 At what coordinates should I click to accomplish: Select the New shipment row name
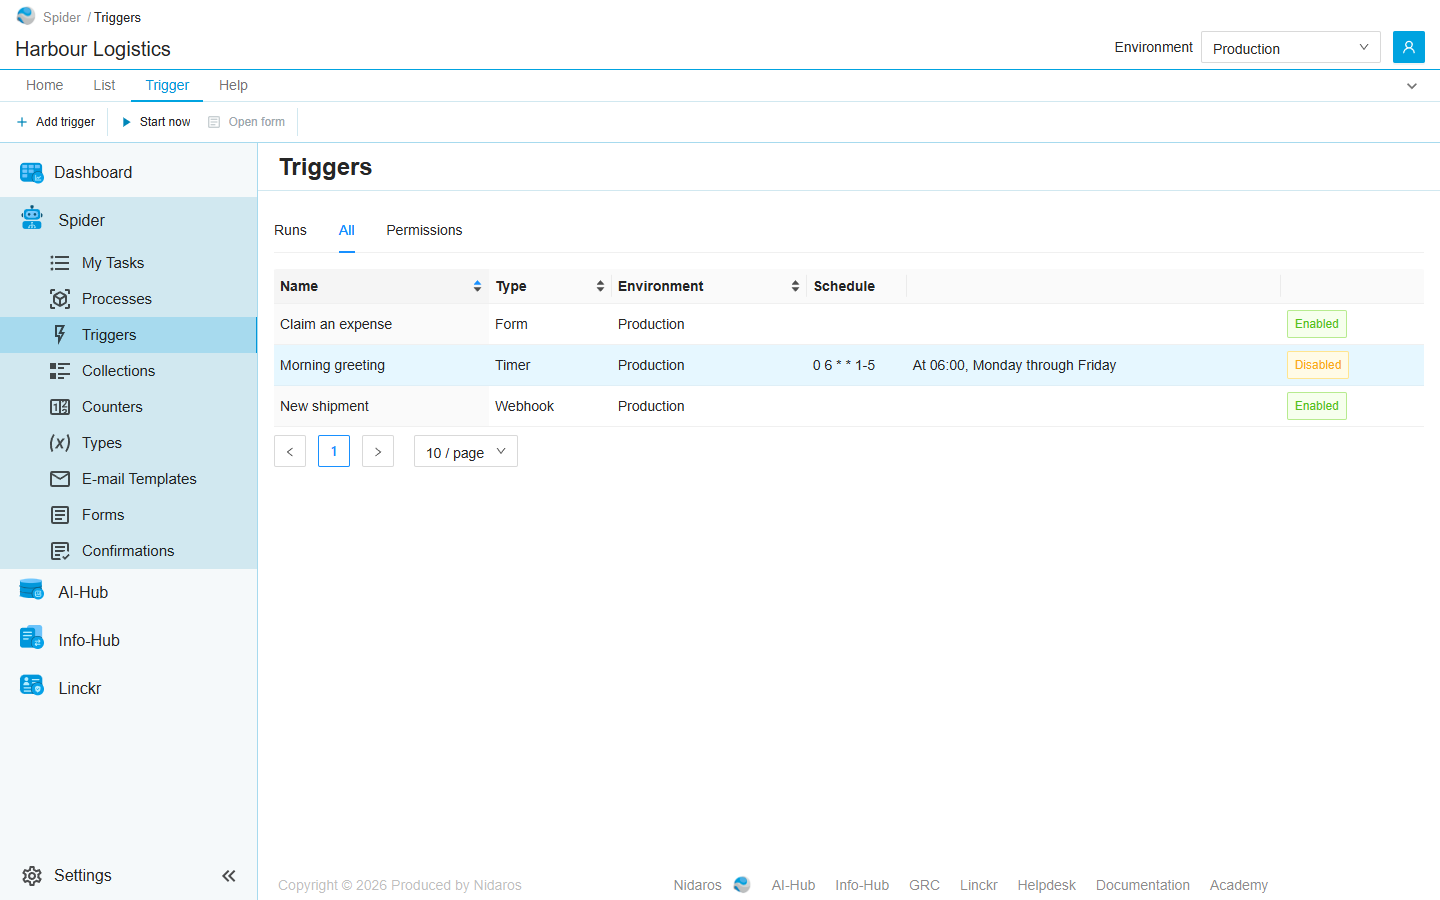(x=324, y=406)
